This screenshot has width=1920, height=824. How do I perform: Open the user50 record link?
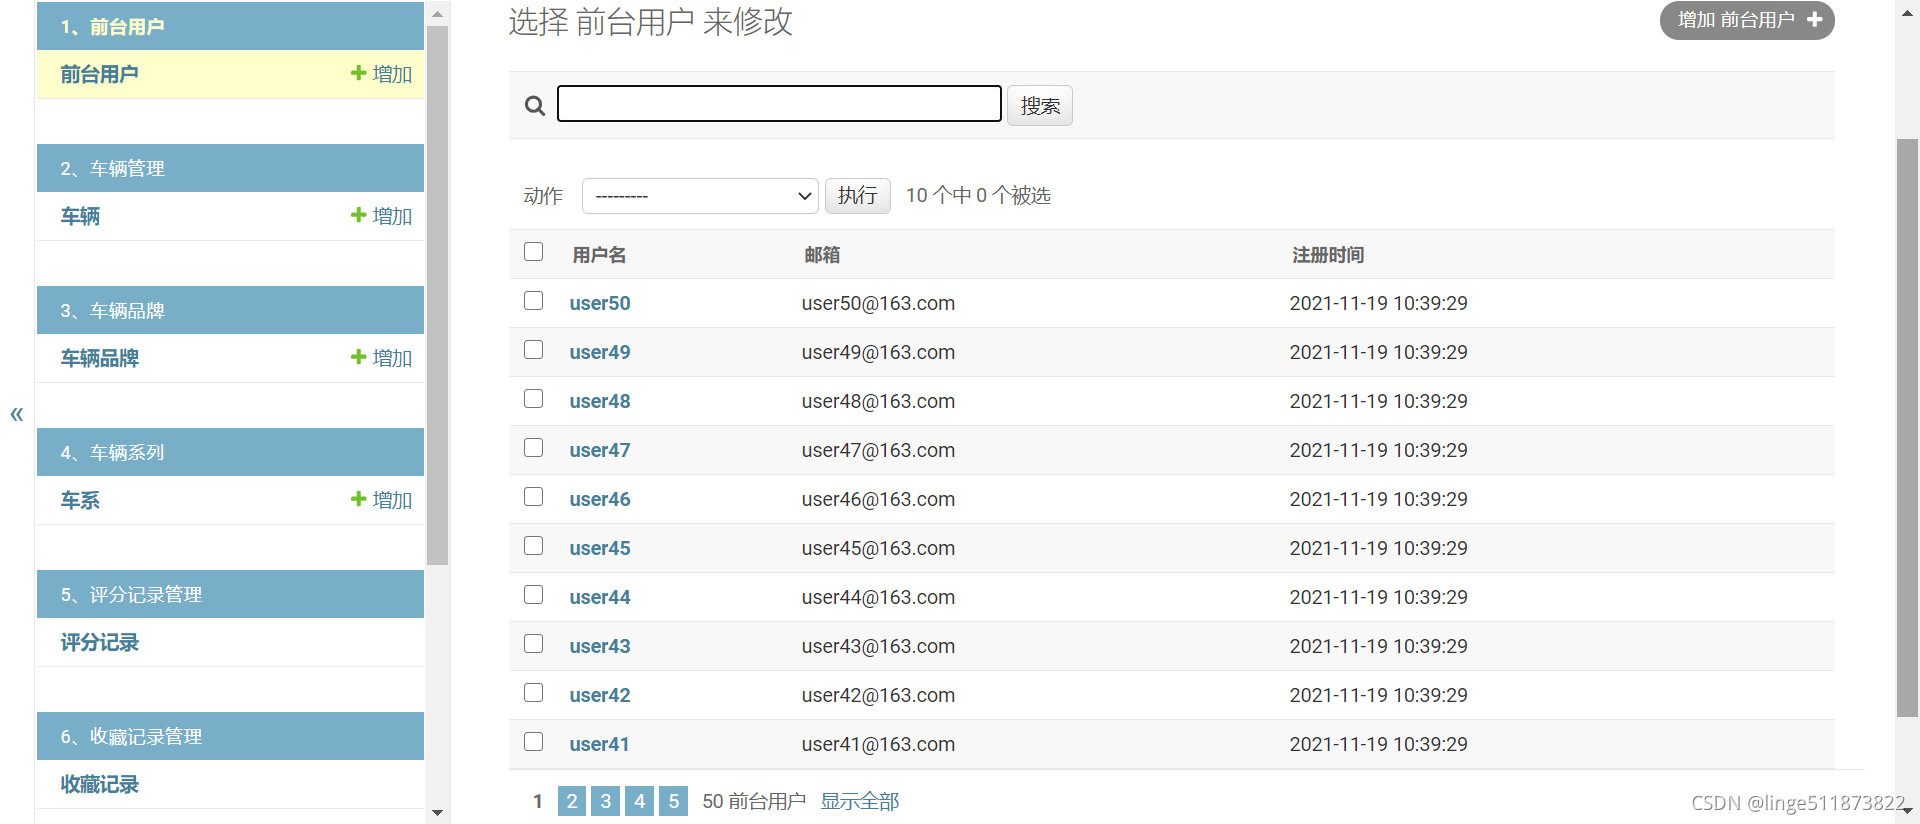600,303
